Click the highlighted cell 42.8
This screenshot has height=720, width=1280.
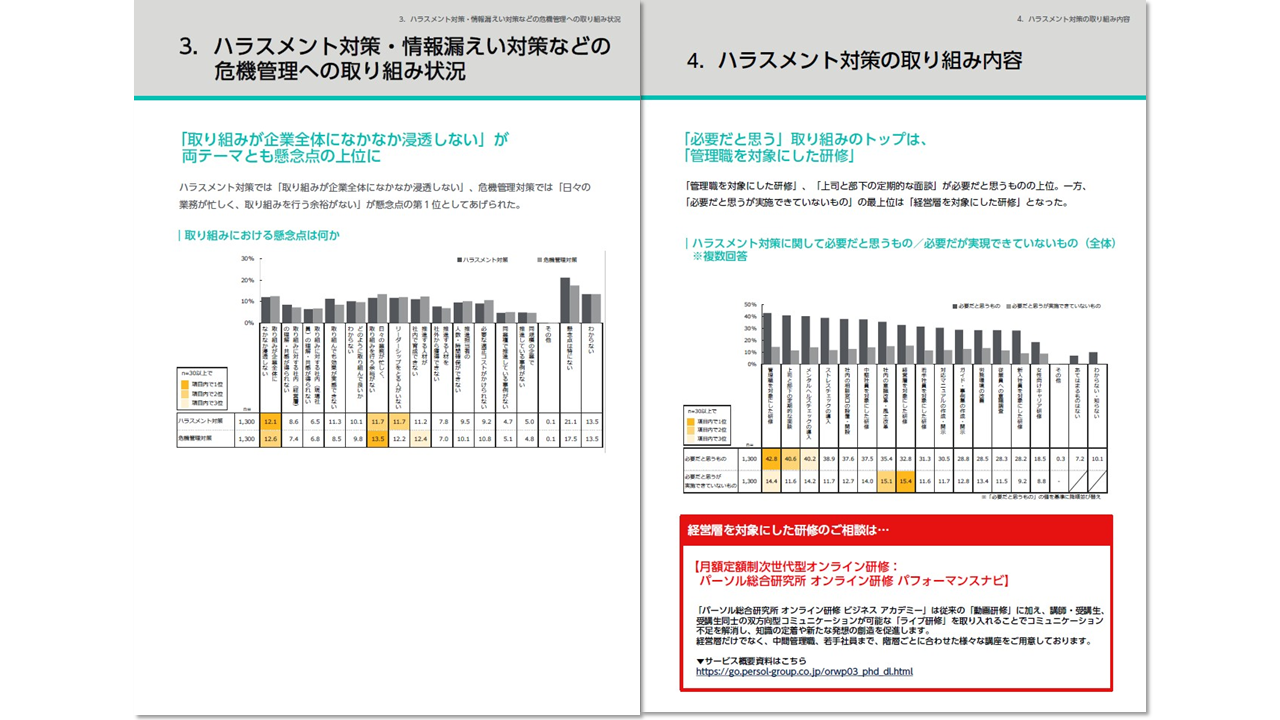pyautogui.click(x=771, y=458)
